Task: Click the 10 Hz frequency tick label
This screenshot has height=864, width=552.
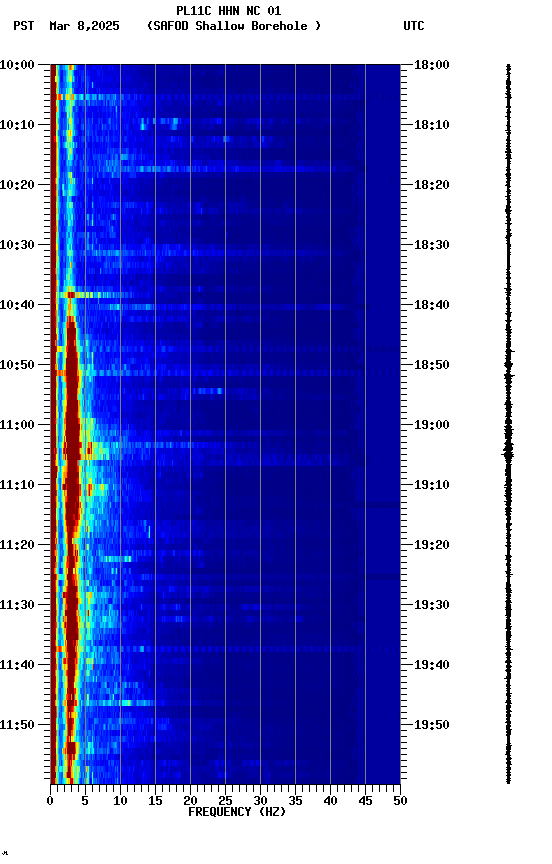Action: point(120,801)
